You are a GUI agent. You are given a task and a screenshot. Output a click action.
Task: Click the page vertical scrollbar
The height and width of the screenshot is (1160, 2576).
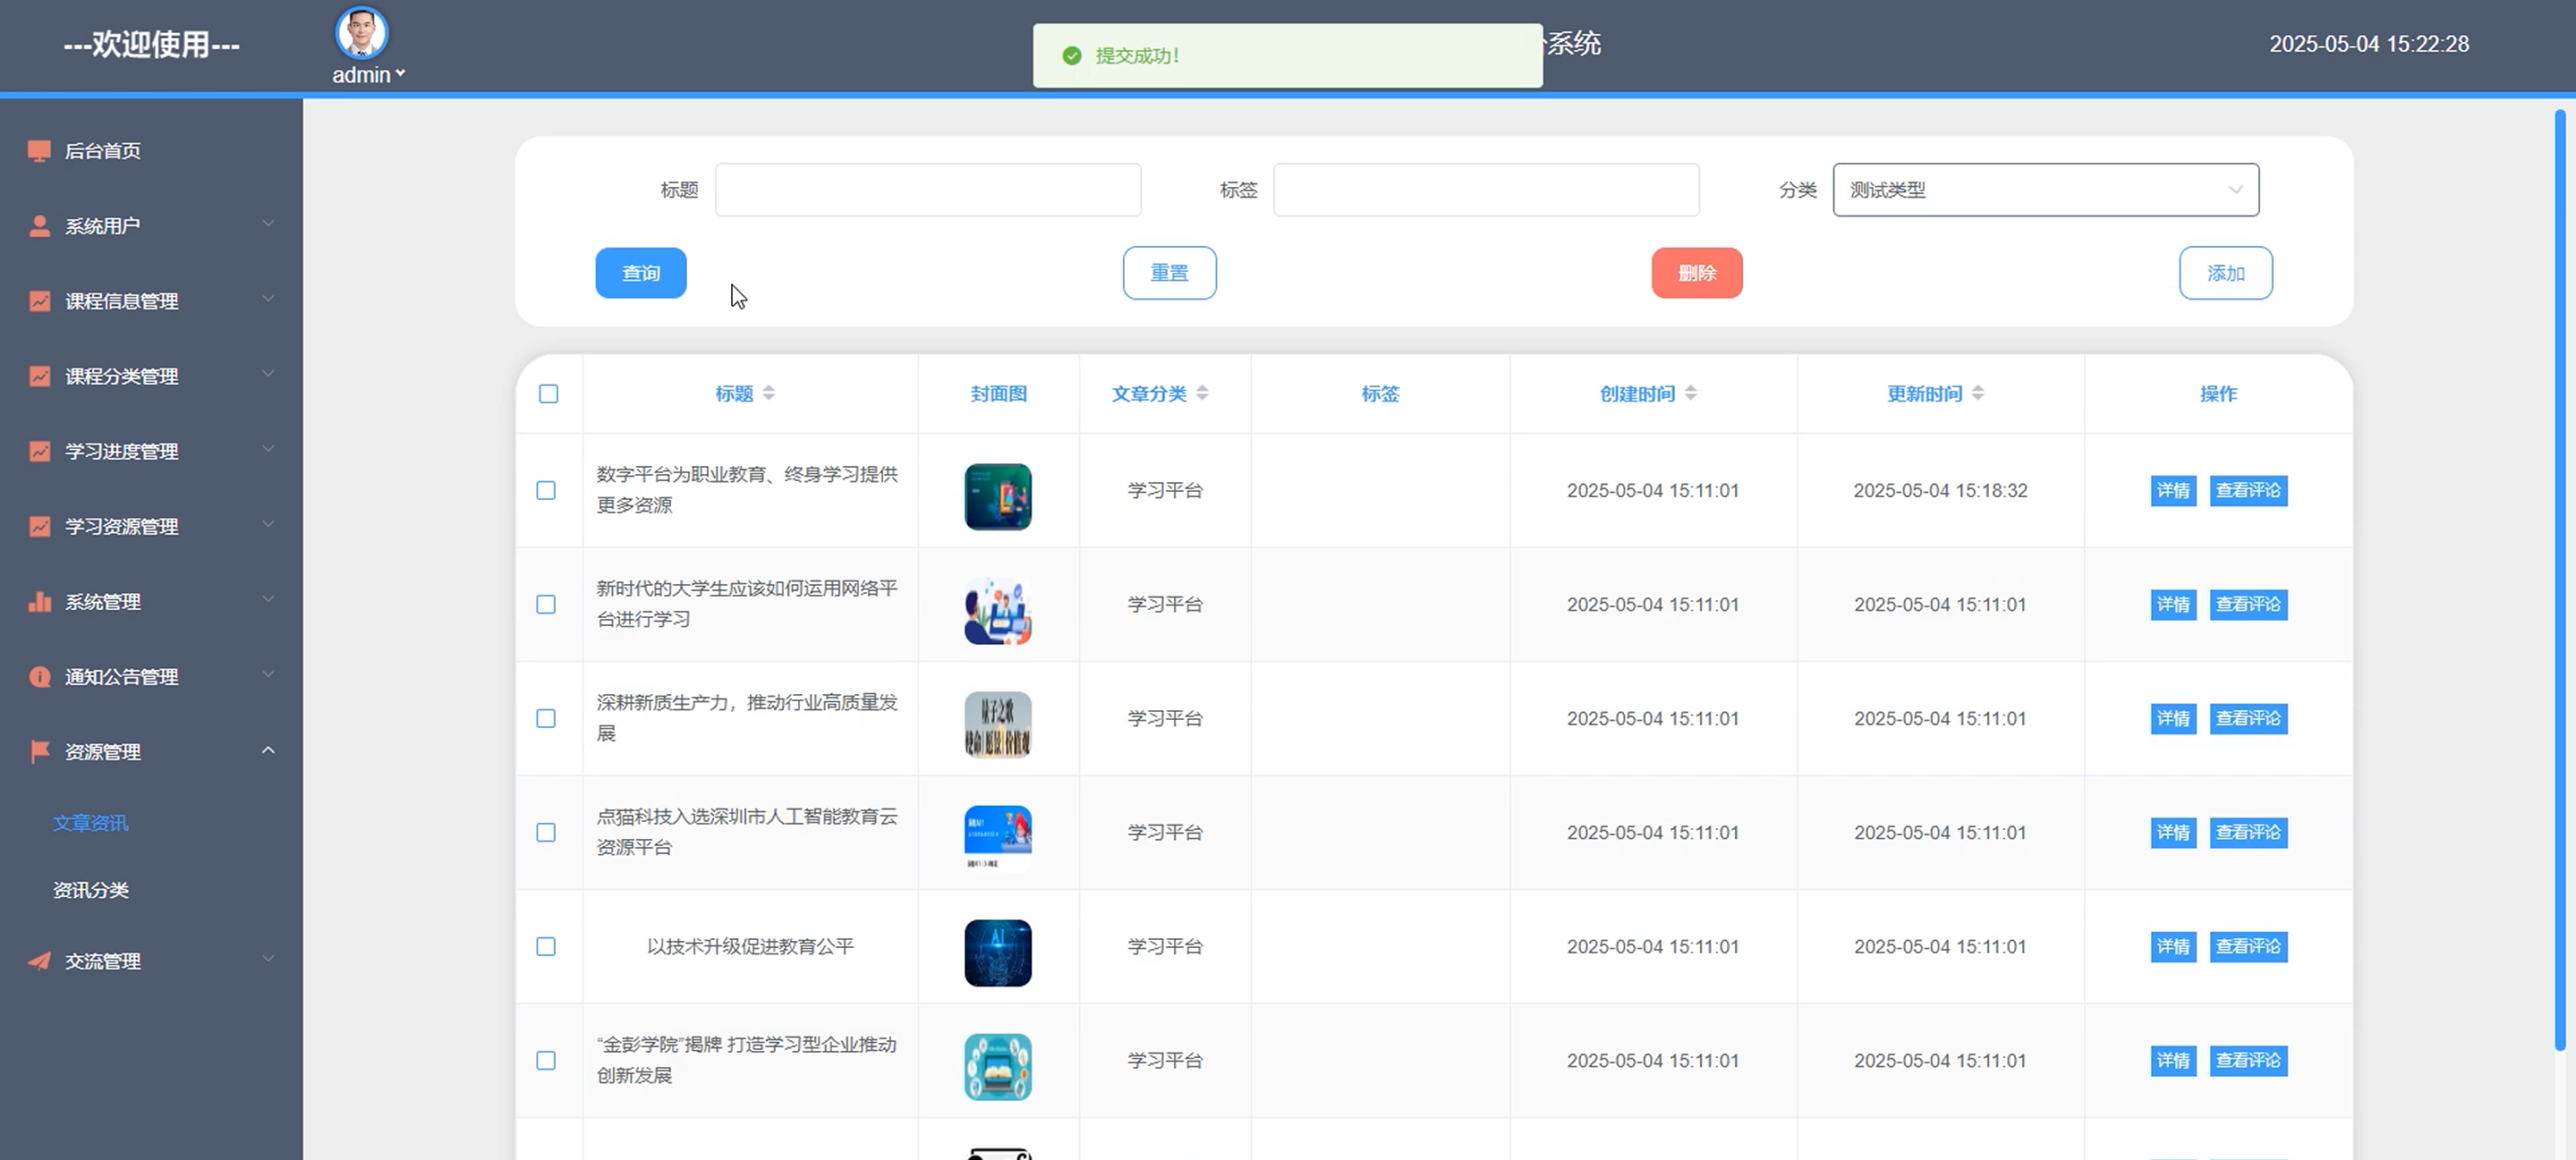click(x=2560, y=580)
